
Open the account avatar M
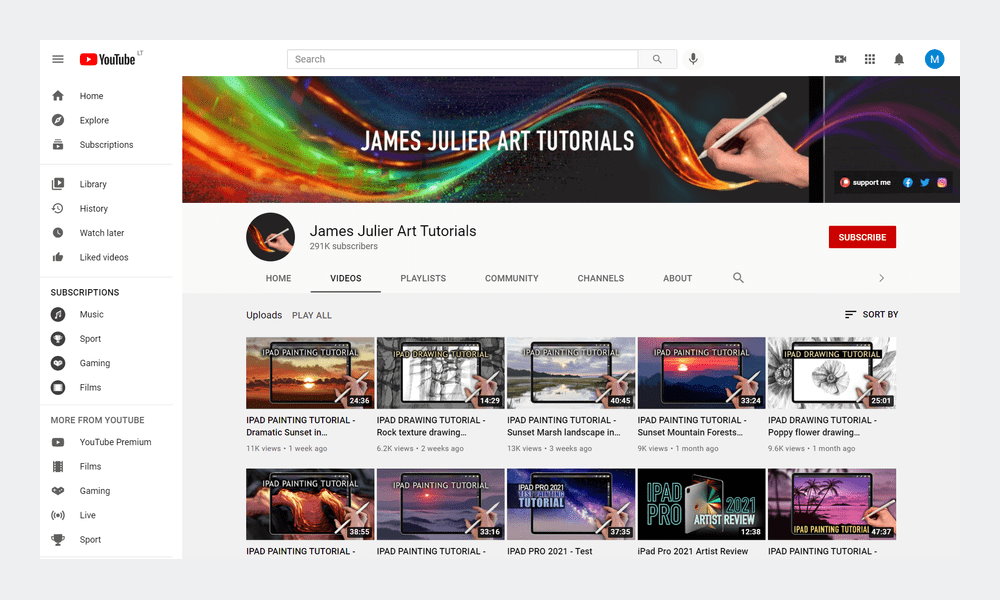[x=934, y=59]
